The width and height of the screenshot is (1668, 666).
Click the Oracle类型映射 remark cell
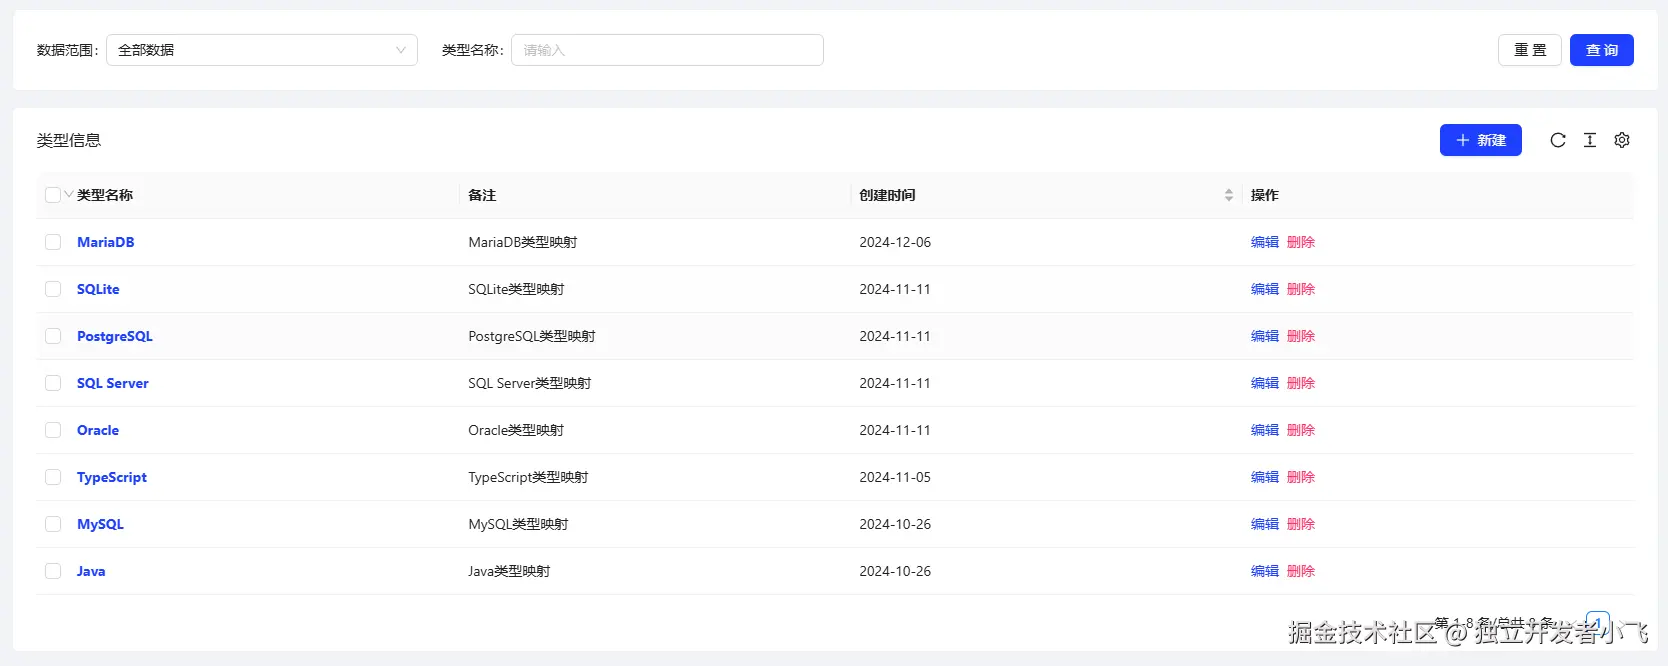(516, 430)
